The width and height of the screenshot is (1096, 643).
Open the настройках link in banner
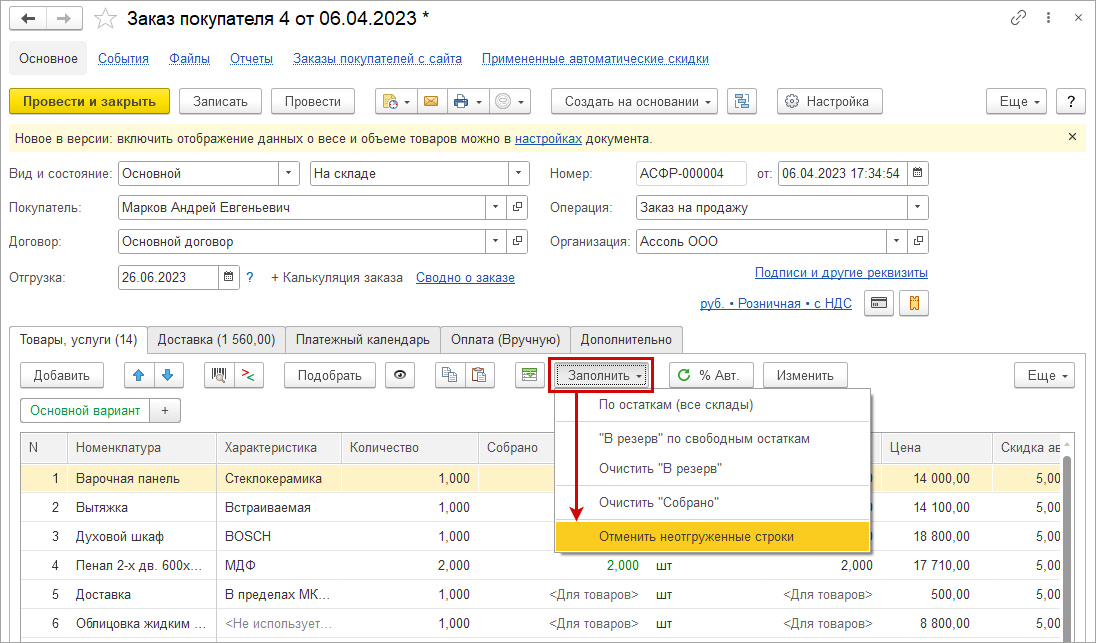click(x=548, y=138)
